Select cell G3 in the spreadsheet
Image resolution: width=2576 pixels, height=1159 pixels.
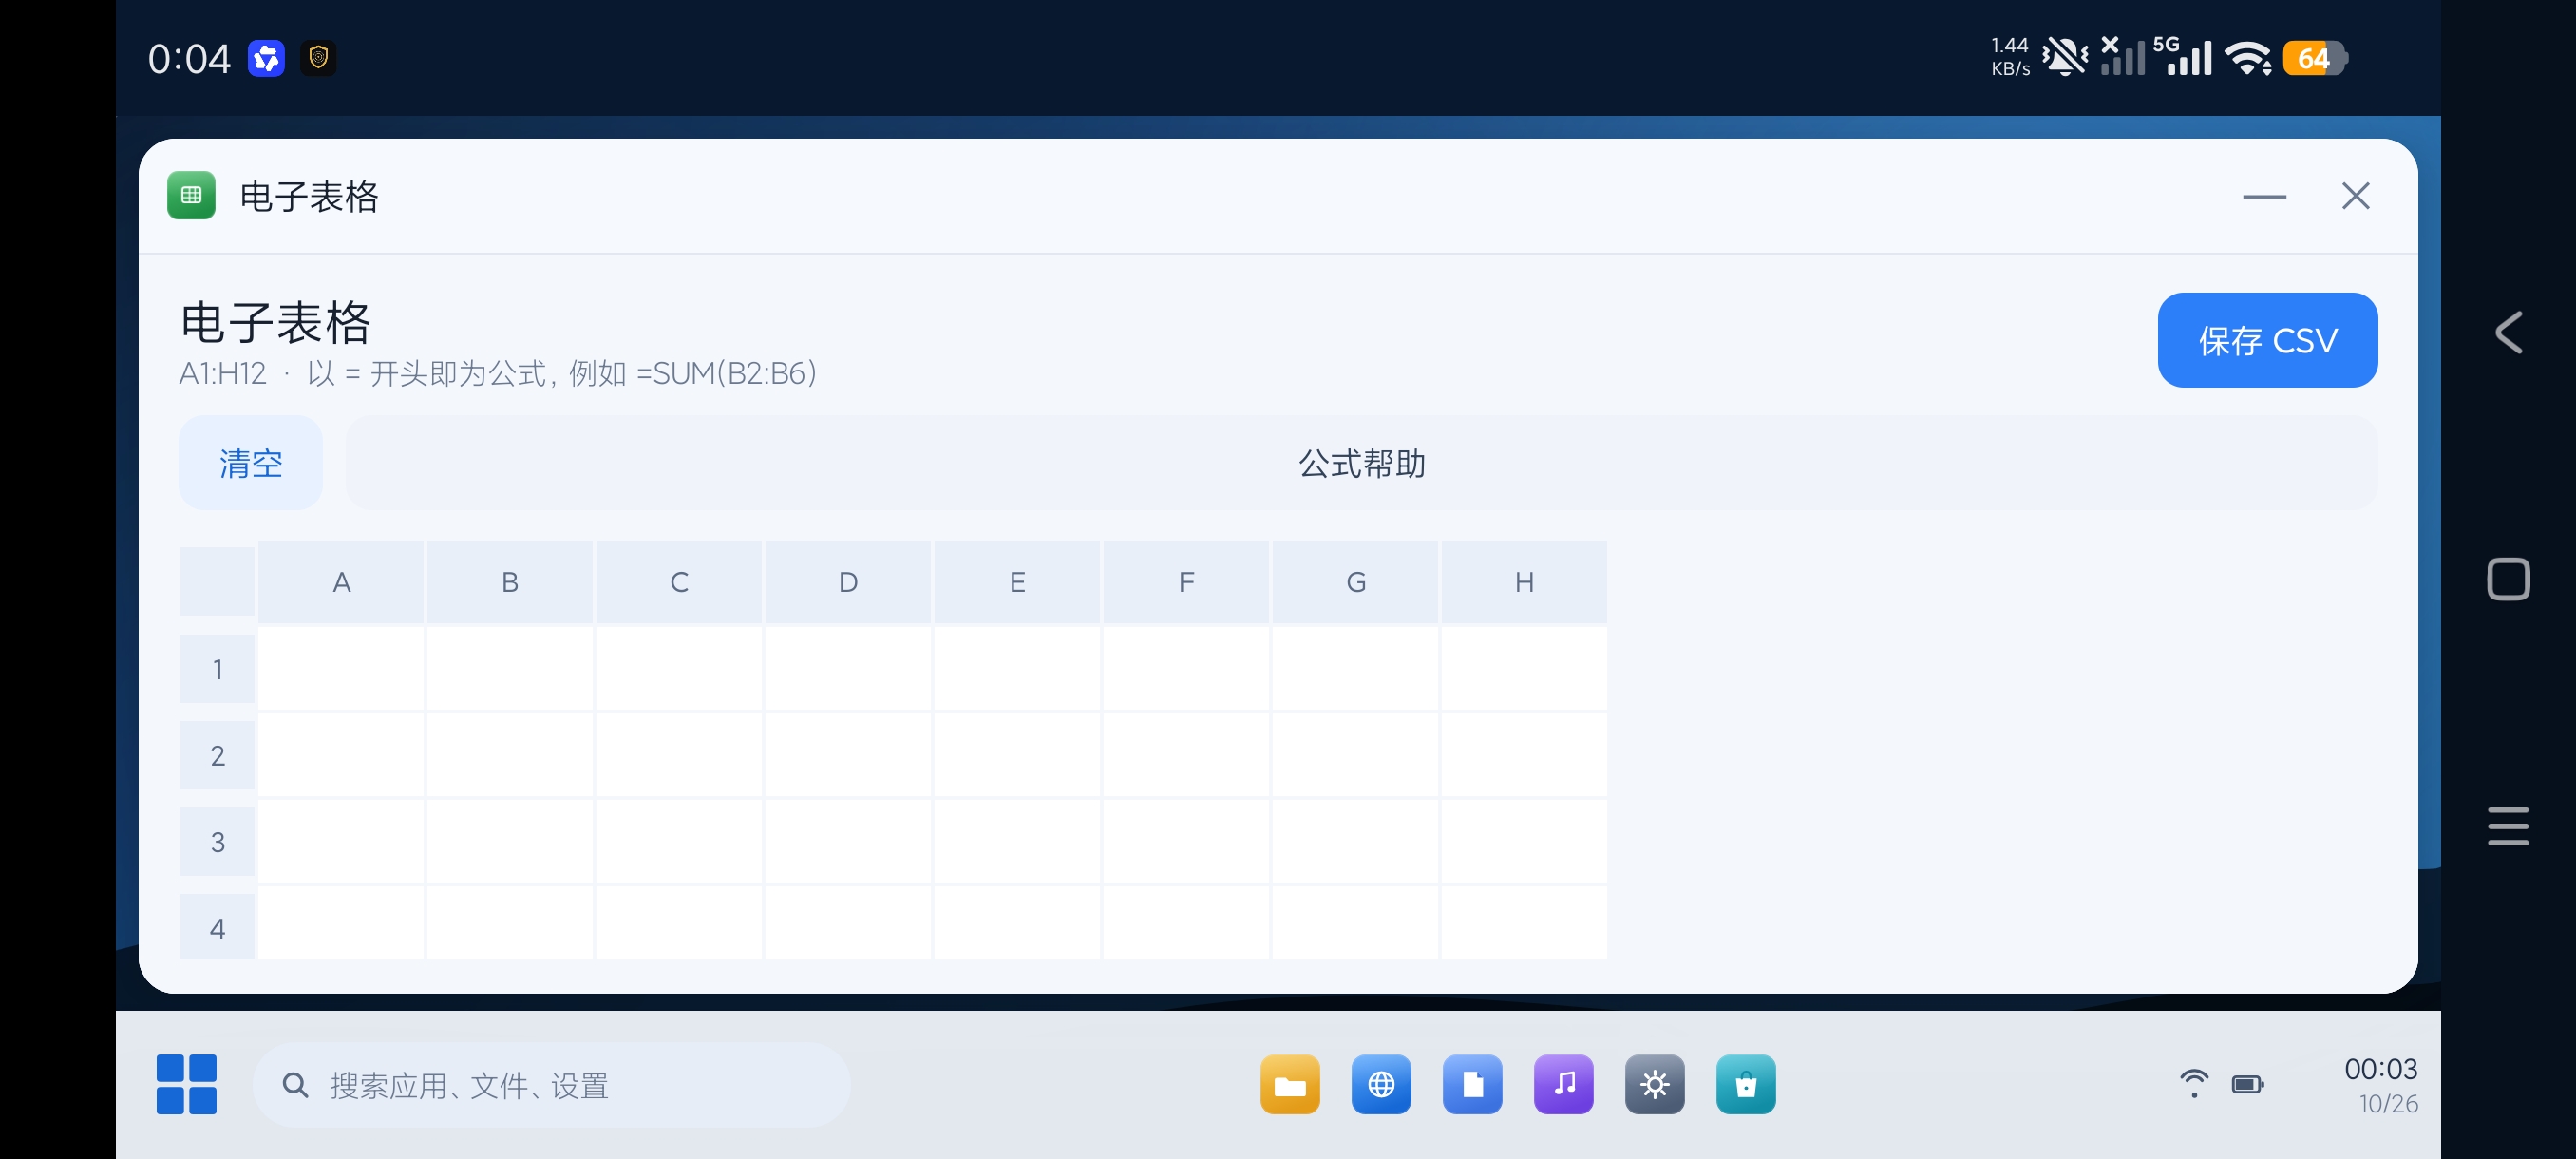coord(1355,841)
